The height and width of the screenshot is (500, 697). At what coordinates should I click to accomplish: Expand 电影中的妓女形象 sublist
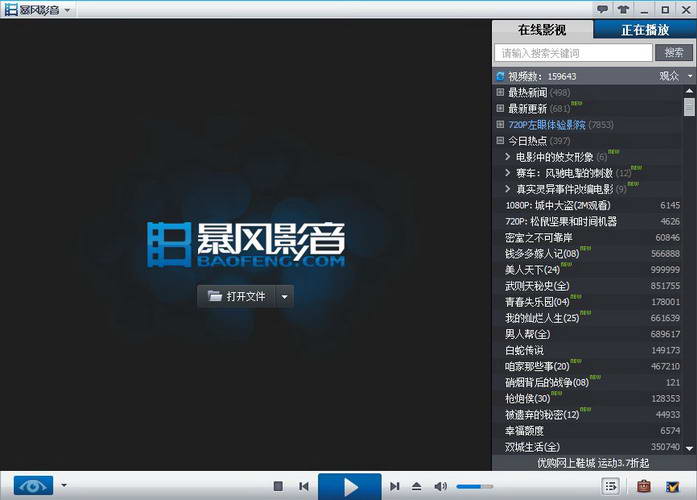click(508, 156)
